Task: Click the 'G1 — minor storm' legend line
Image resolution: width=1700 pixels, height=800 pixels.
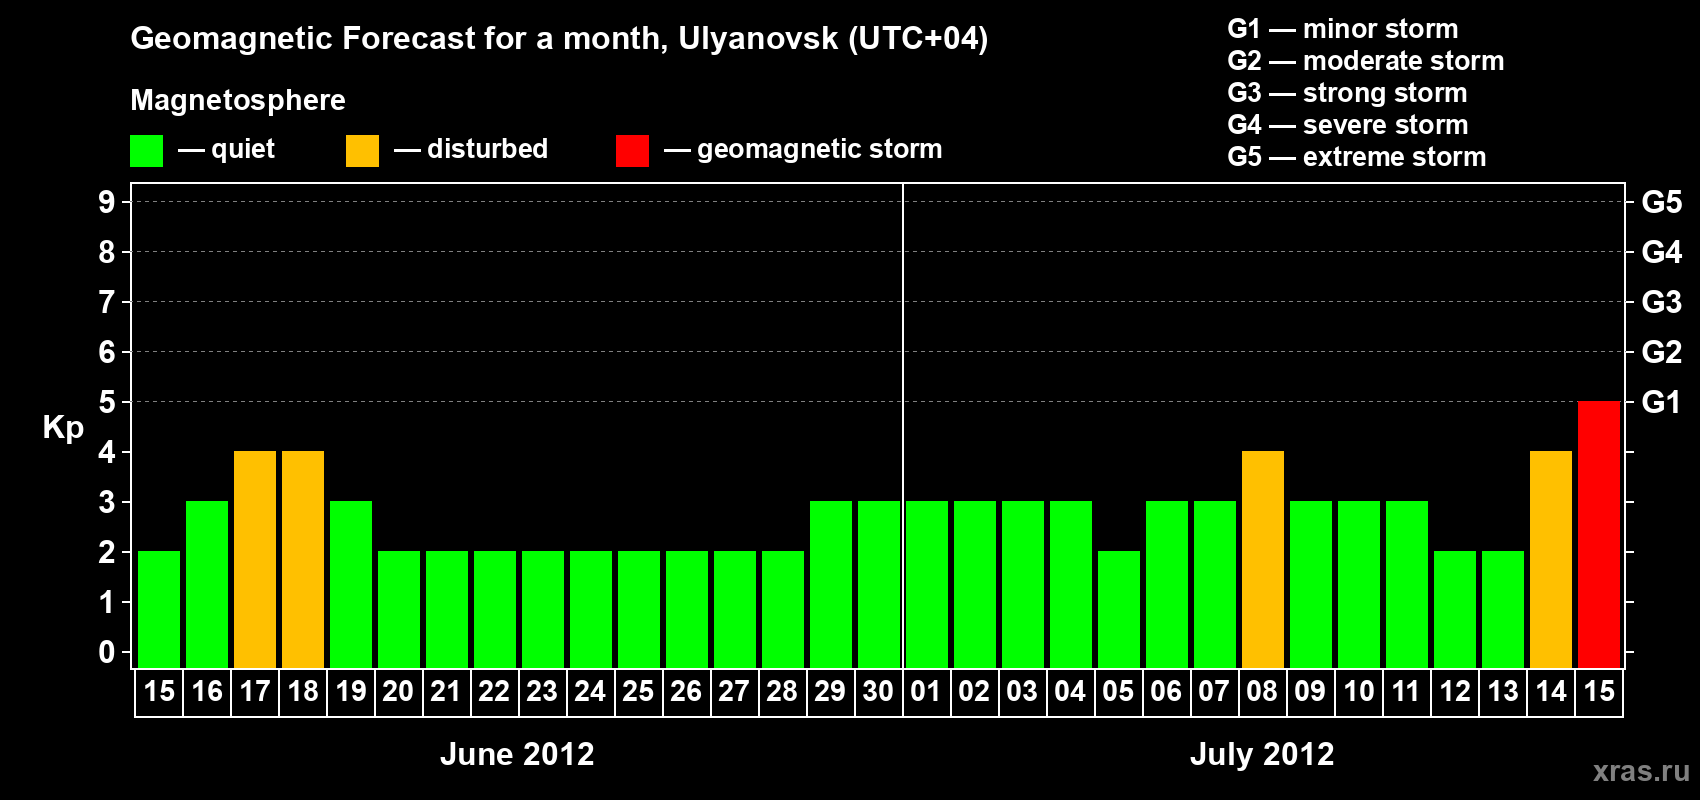Action: [1343, 29]
